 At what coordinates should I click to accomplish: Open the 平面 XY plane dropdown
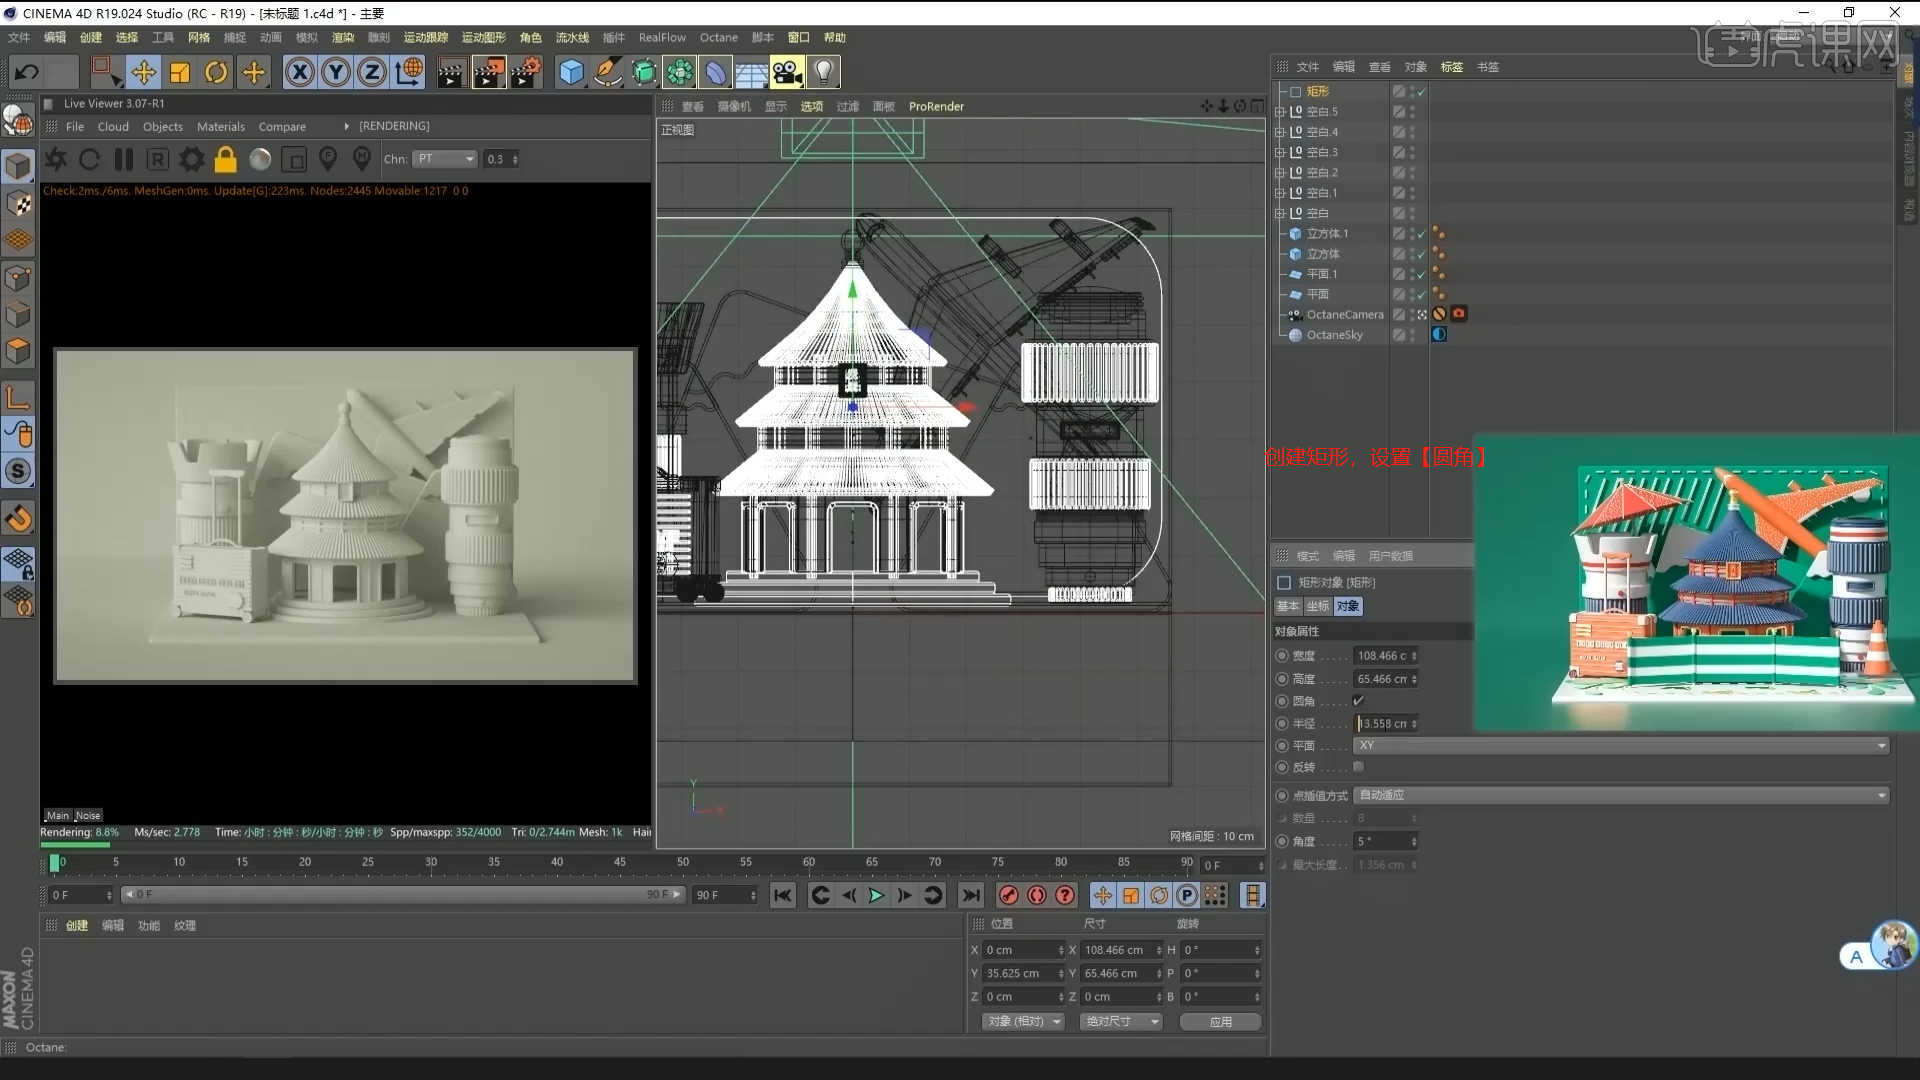coord(1620,745)
